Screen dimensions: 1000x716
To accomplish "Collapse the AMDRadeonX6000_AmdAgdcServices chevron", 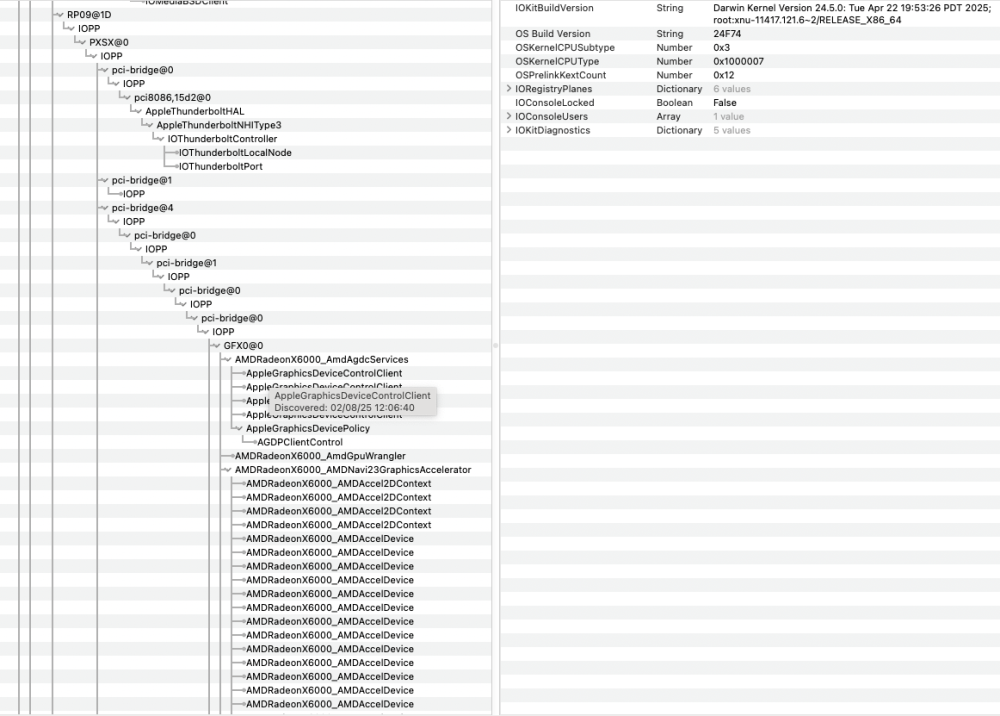I will 227,360.
